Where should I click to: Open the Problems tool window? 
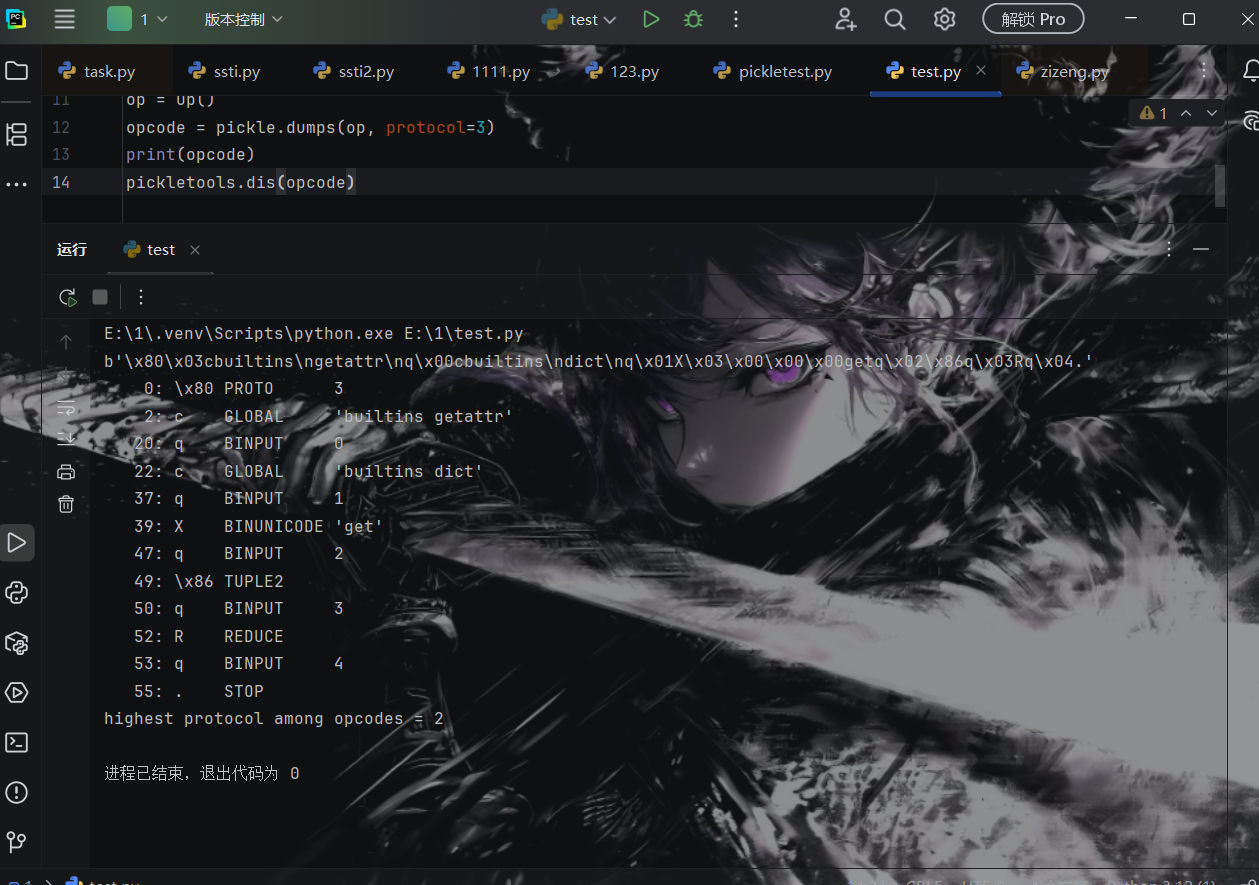pyautogui.click(x=16, y=792)
